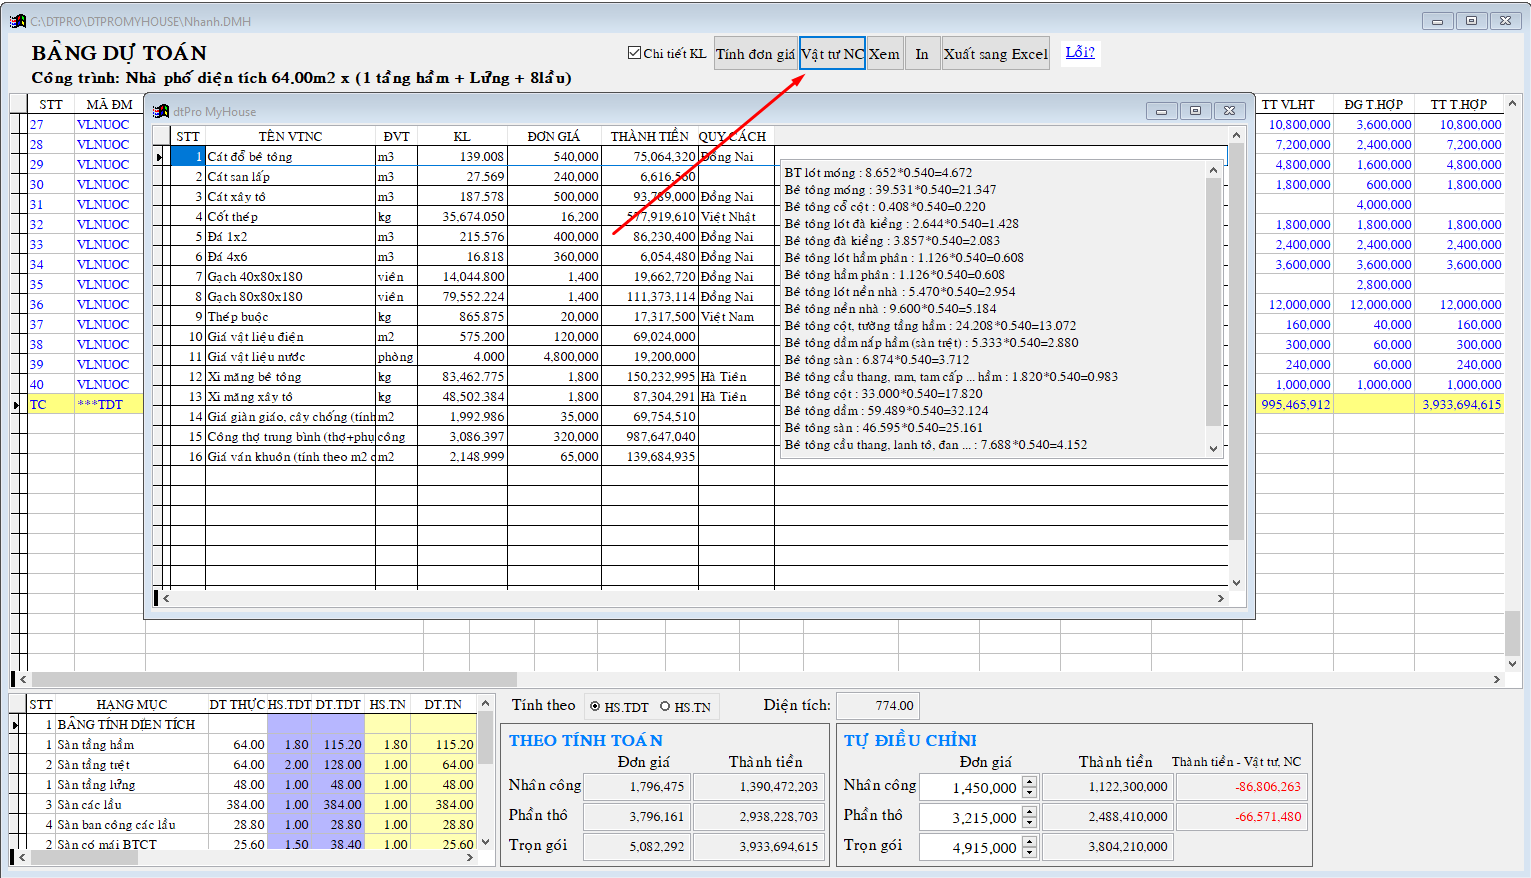
Task: Click the "Tính đơn giá" button
Action: [755, 54]
